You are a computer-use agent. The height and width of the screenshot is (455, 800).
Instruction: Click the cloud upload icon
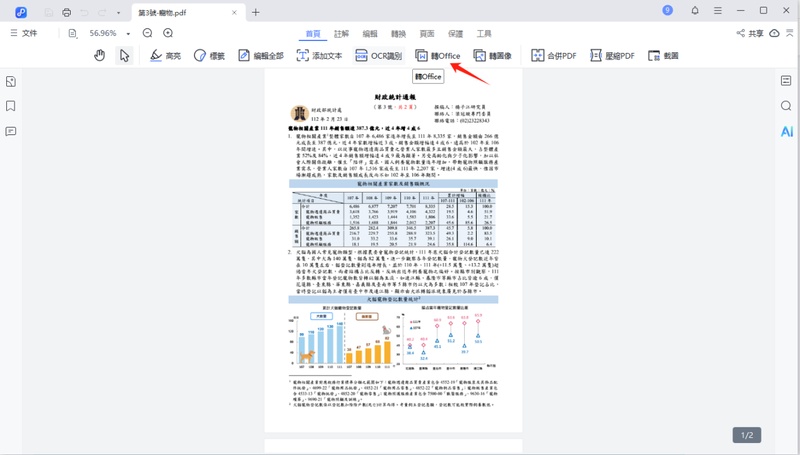(x=774, y=33)
